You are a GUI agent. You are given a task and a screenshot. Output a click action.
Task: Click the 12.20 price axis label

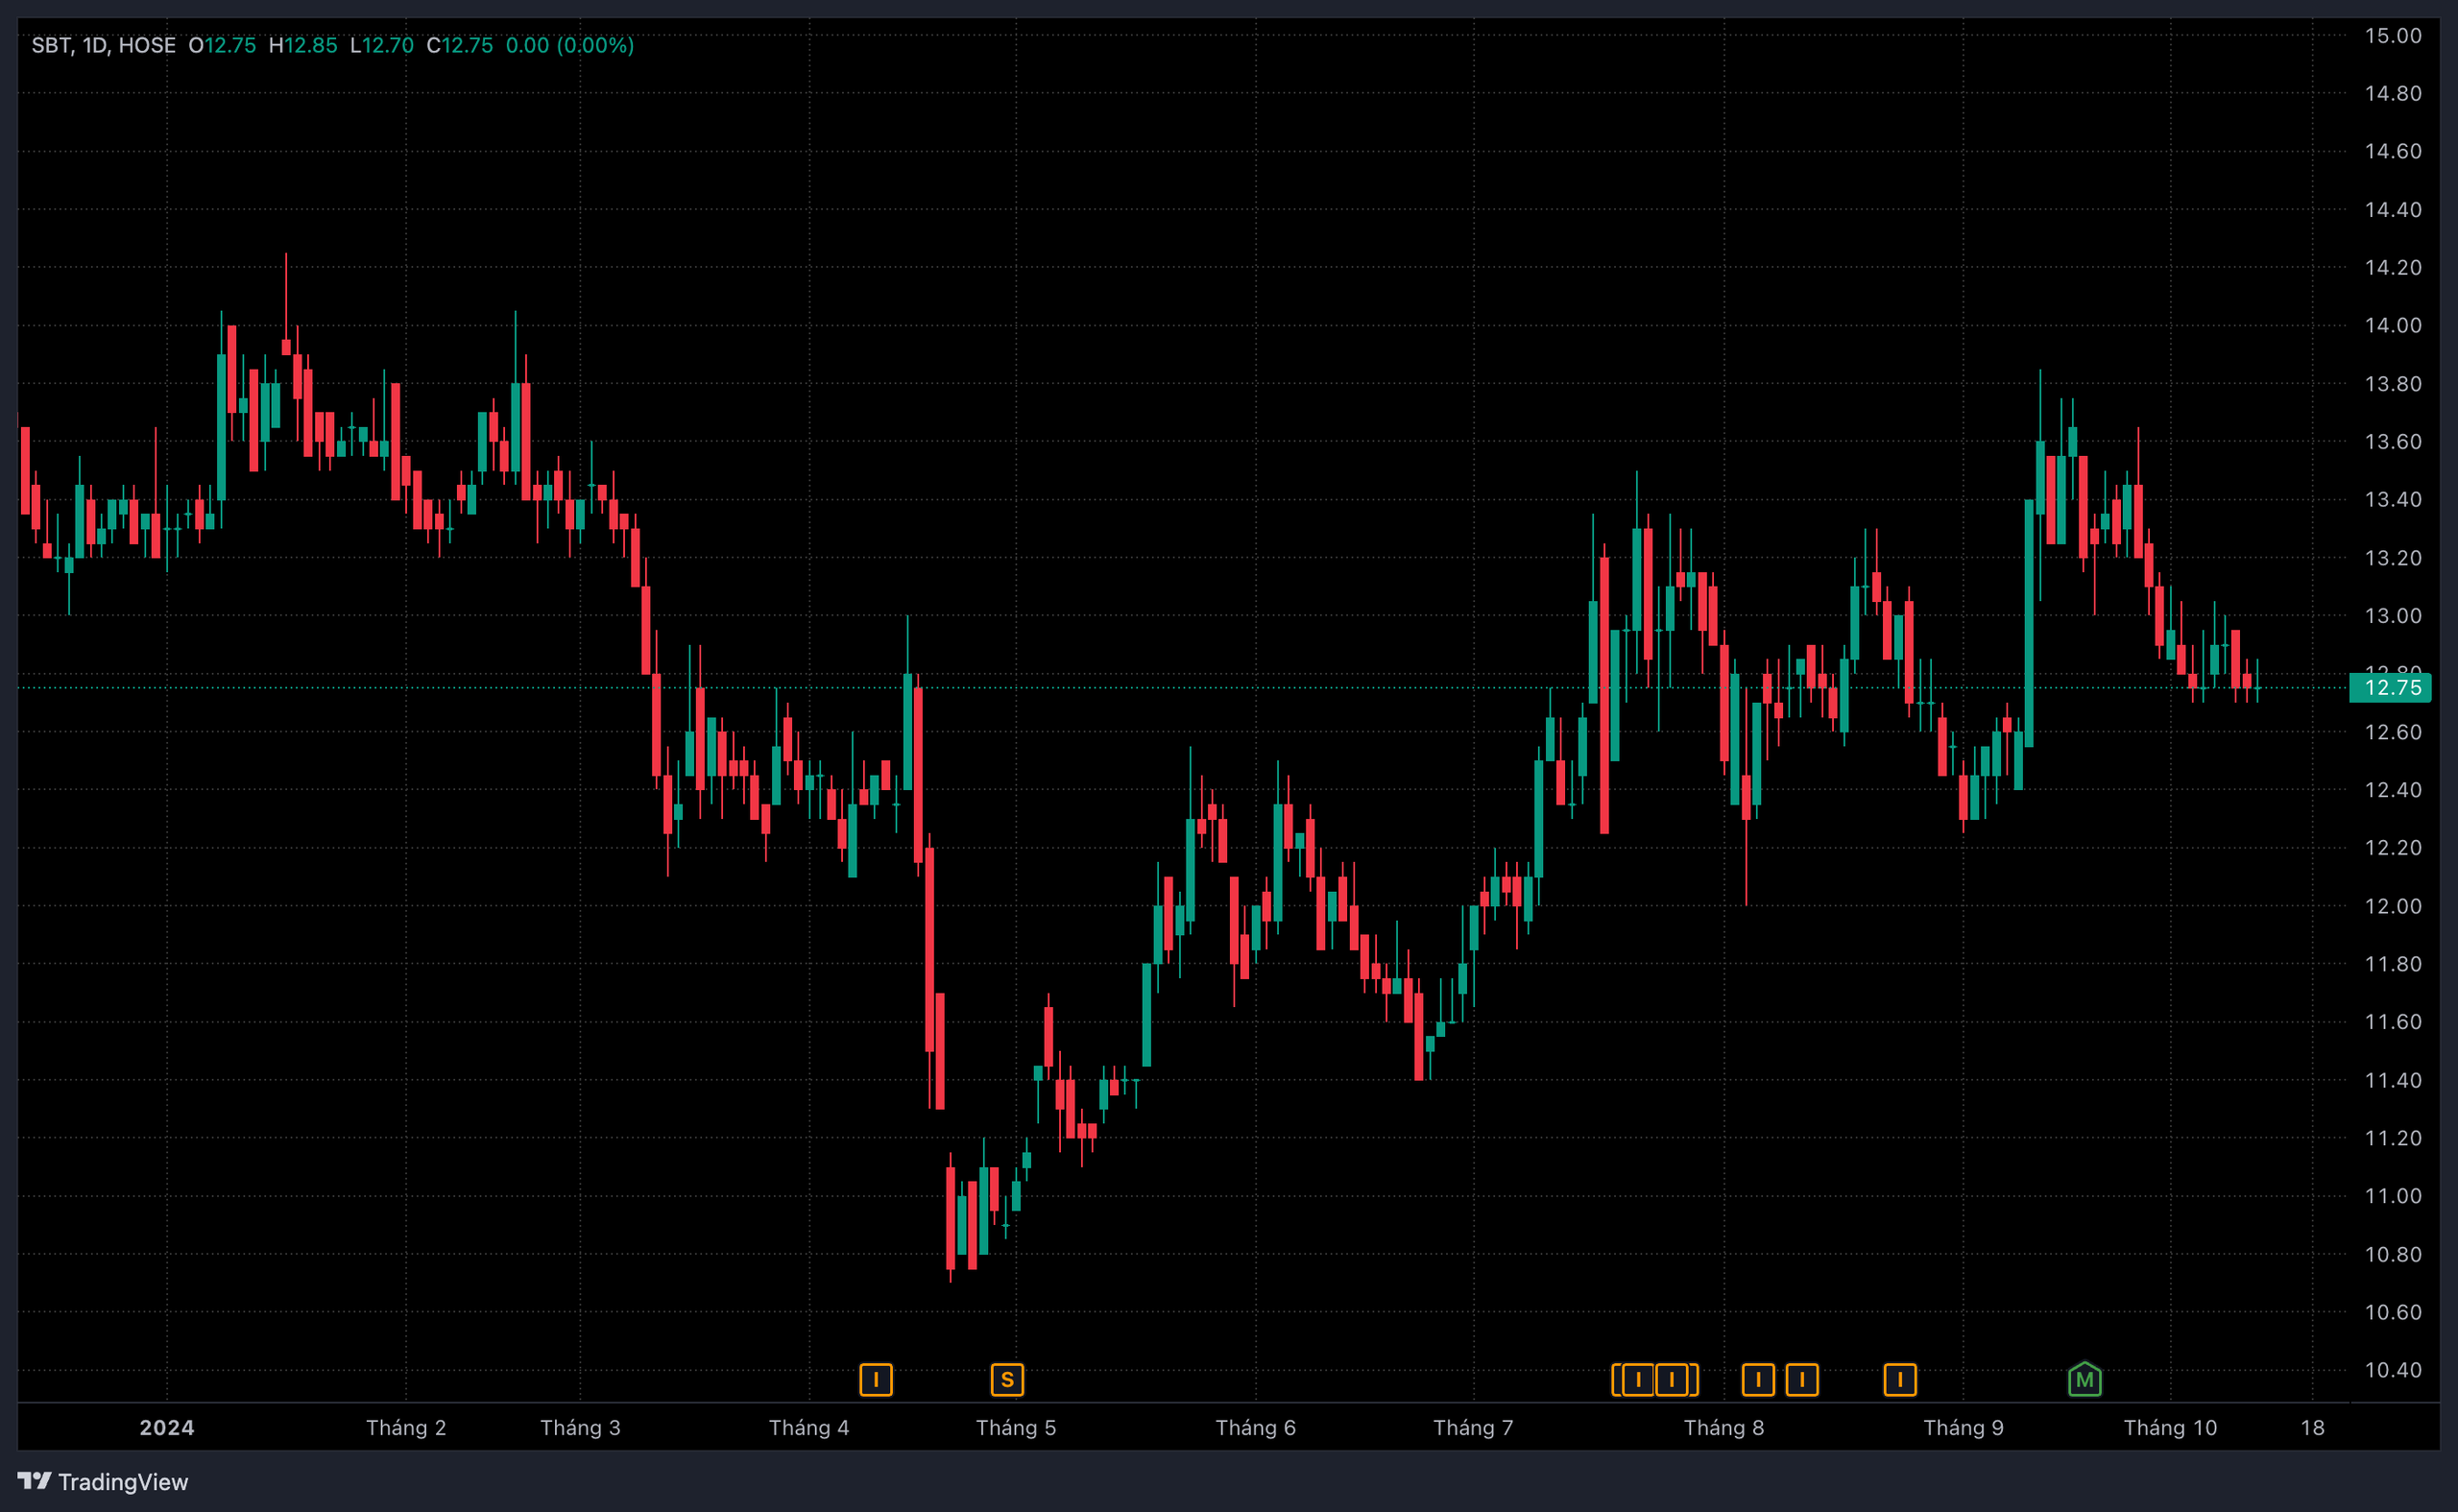pos(2393,848)
